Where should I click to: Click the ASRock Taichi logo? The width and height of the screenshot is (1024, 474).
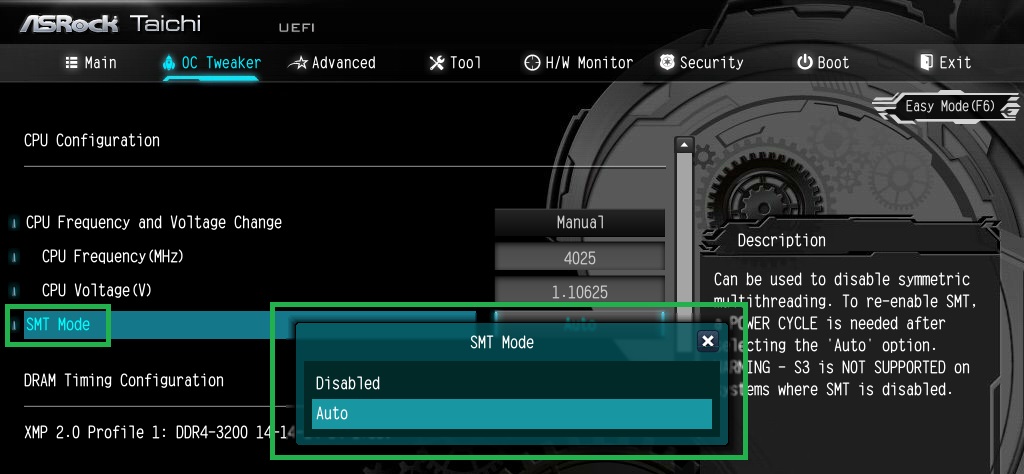[110, 24]
